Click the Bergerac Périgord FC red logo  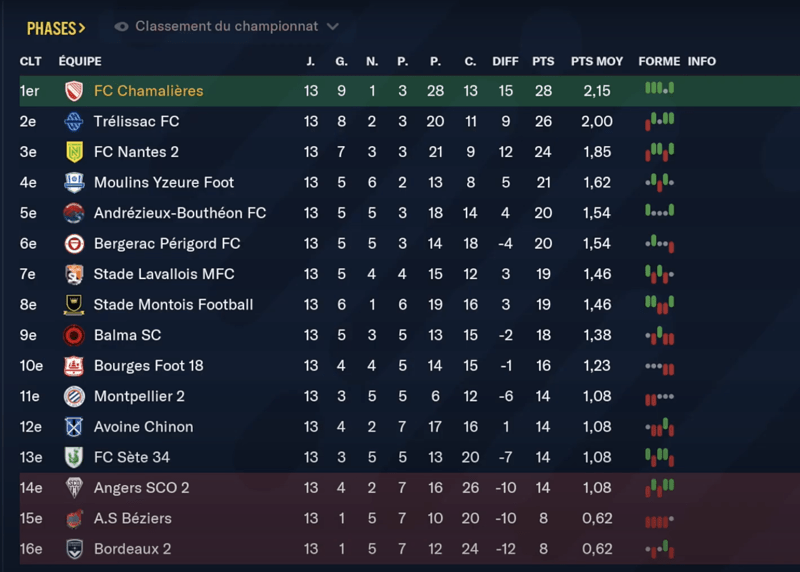[x=73, y=244]
